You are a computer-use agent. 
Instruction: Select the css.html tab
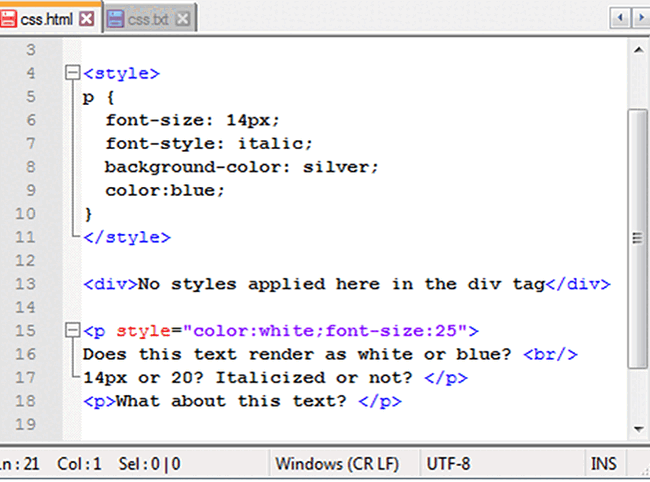tap(47, 18)
